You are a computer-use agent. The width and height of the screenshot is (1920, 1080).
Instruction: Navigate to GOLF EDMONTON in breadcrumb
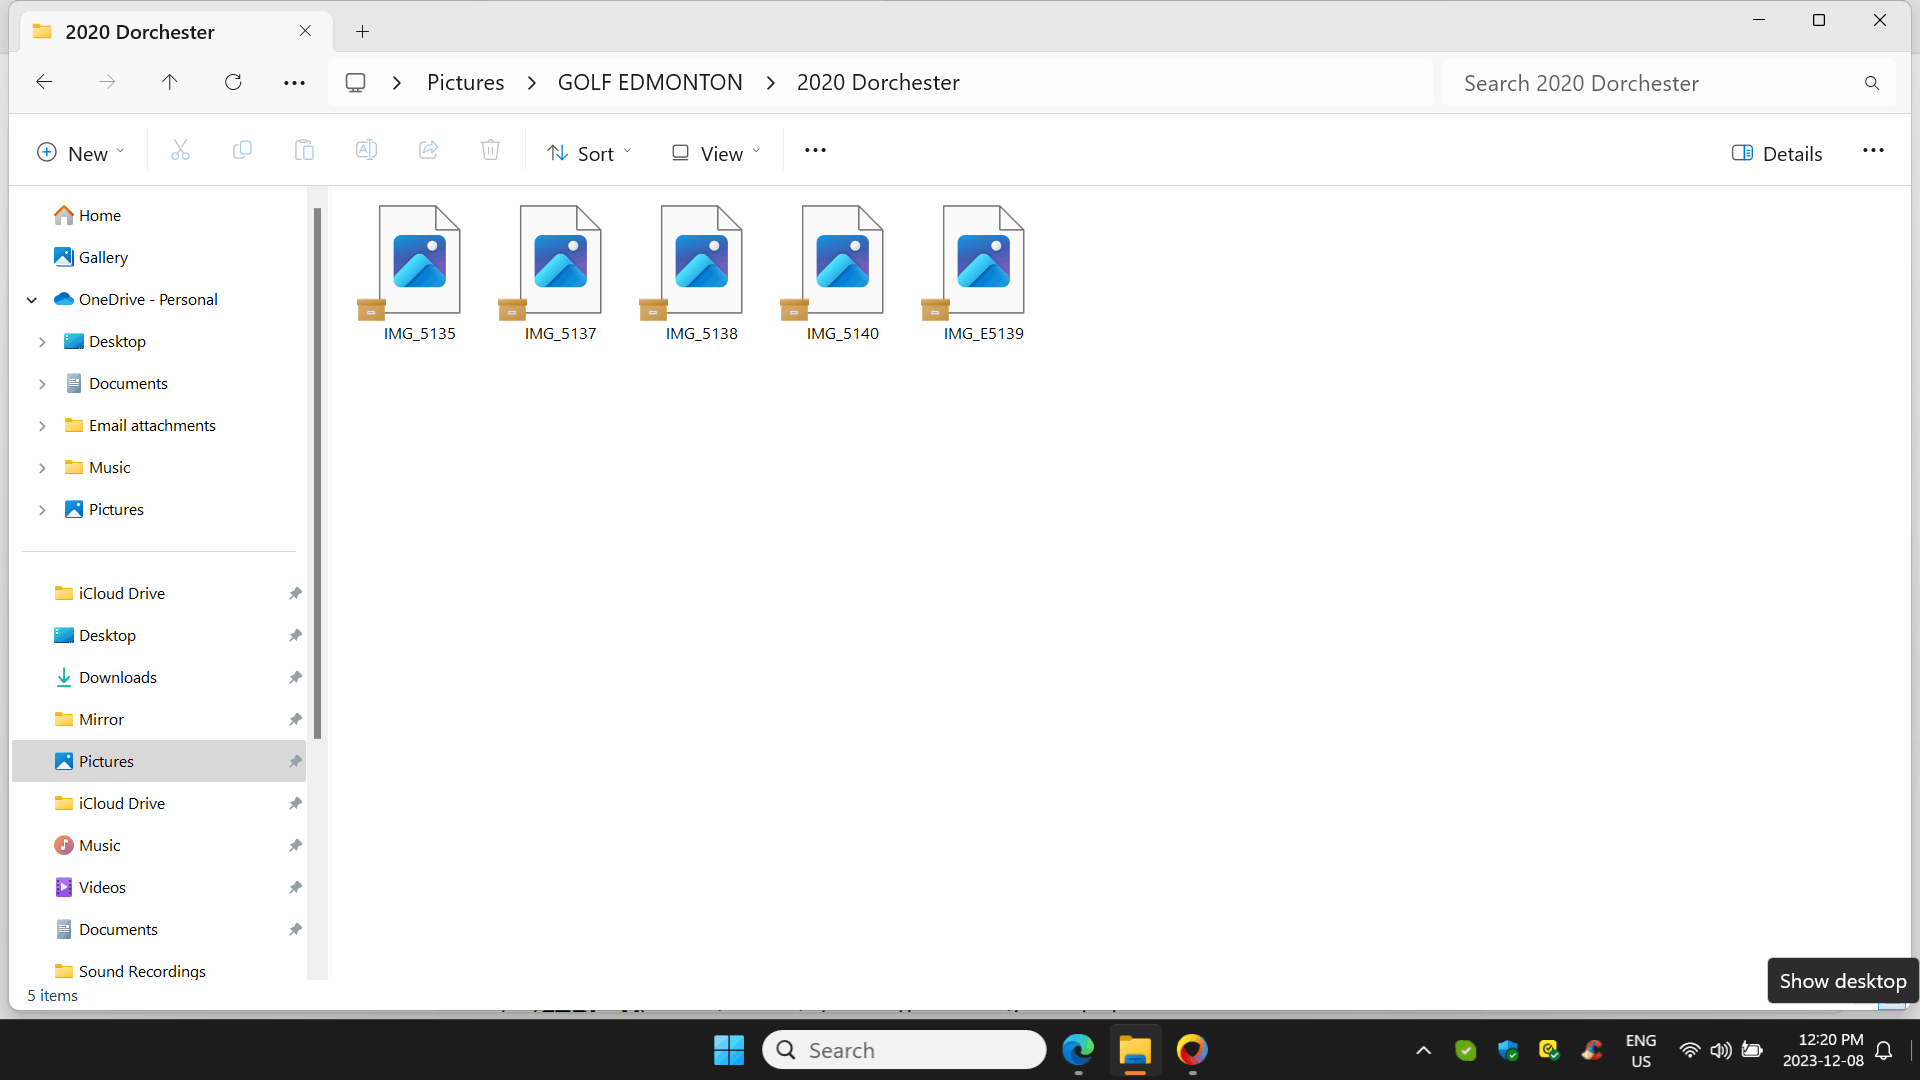pos(650,83)
